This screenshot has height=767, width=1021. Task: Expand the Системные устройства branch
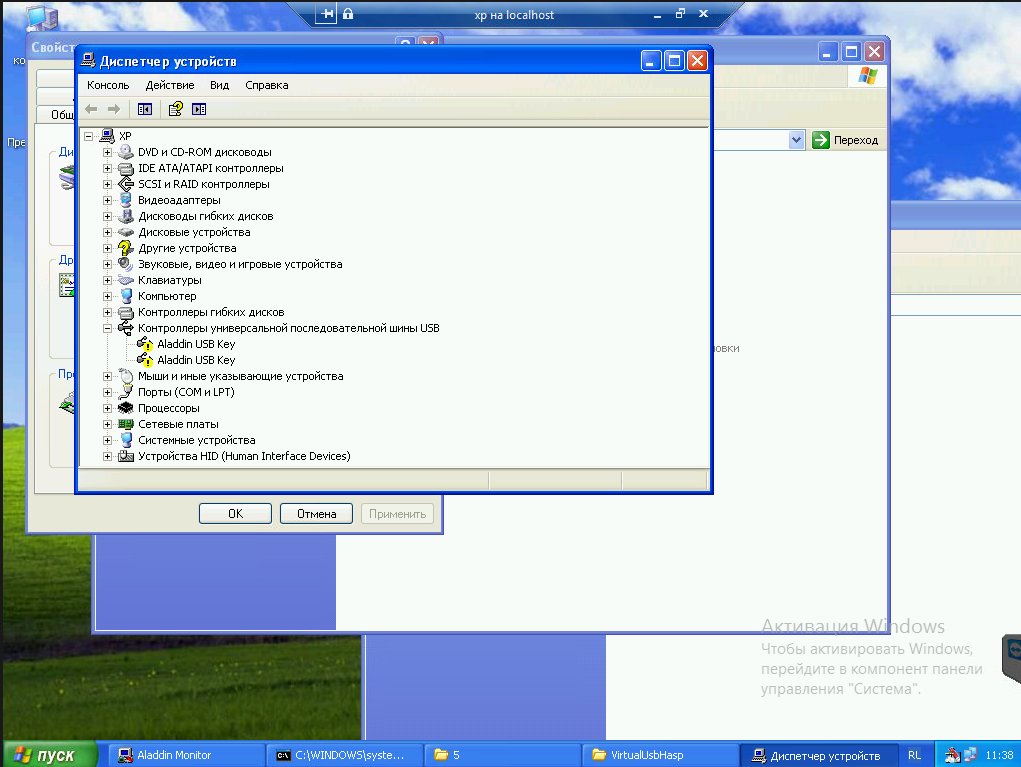tap(107, 440)
